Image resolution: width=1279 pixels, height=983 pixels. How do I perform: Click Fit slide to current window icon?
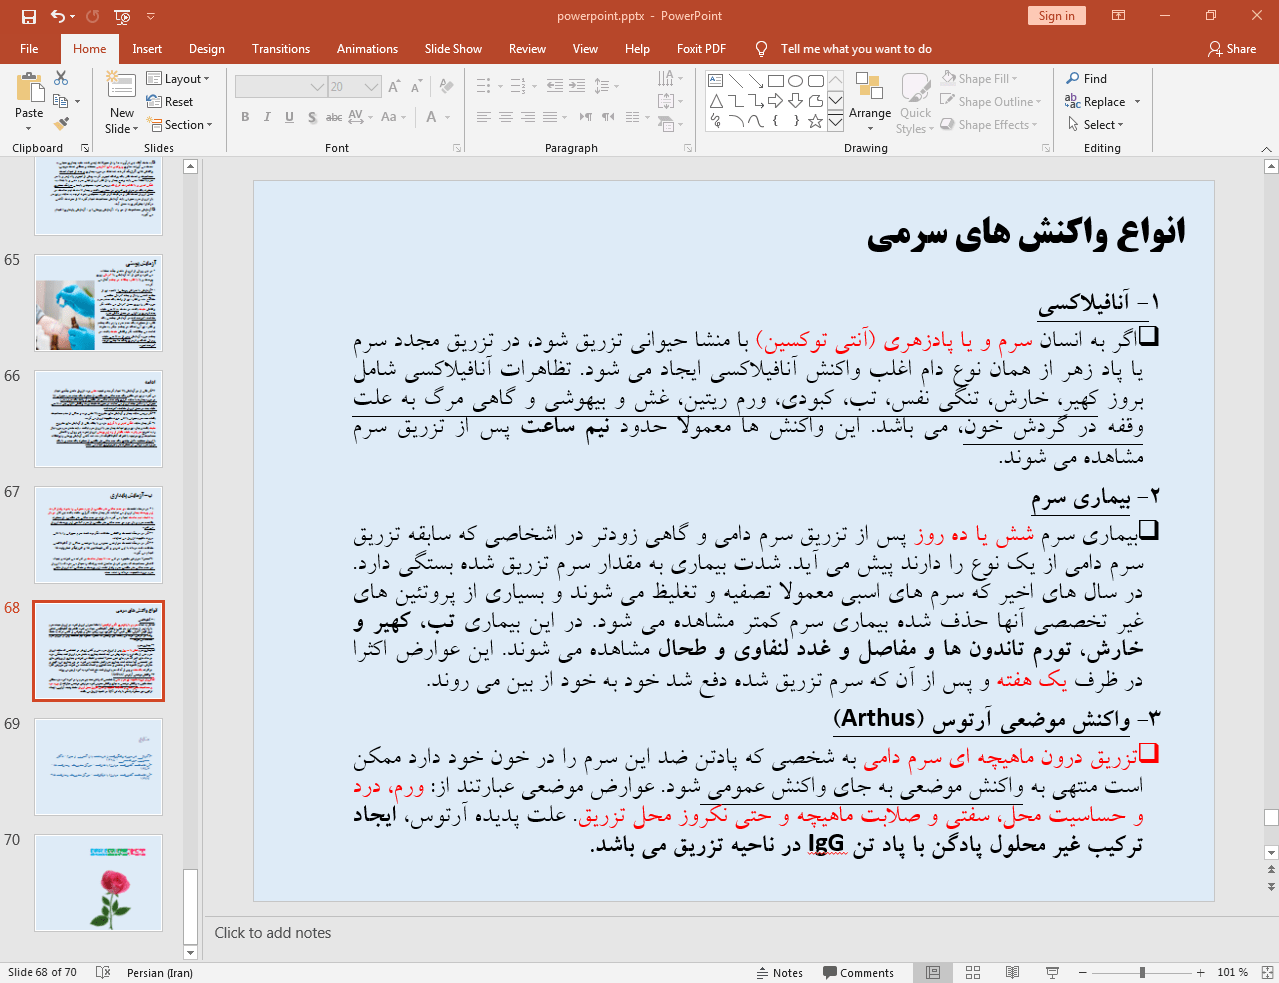tap(1266, 973)
